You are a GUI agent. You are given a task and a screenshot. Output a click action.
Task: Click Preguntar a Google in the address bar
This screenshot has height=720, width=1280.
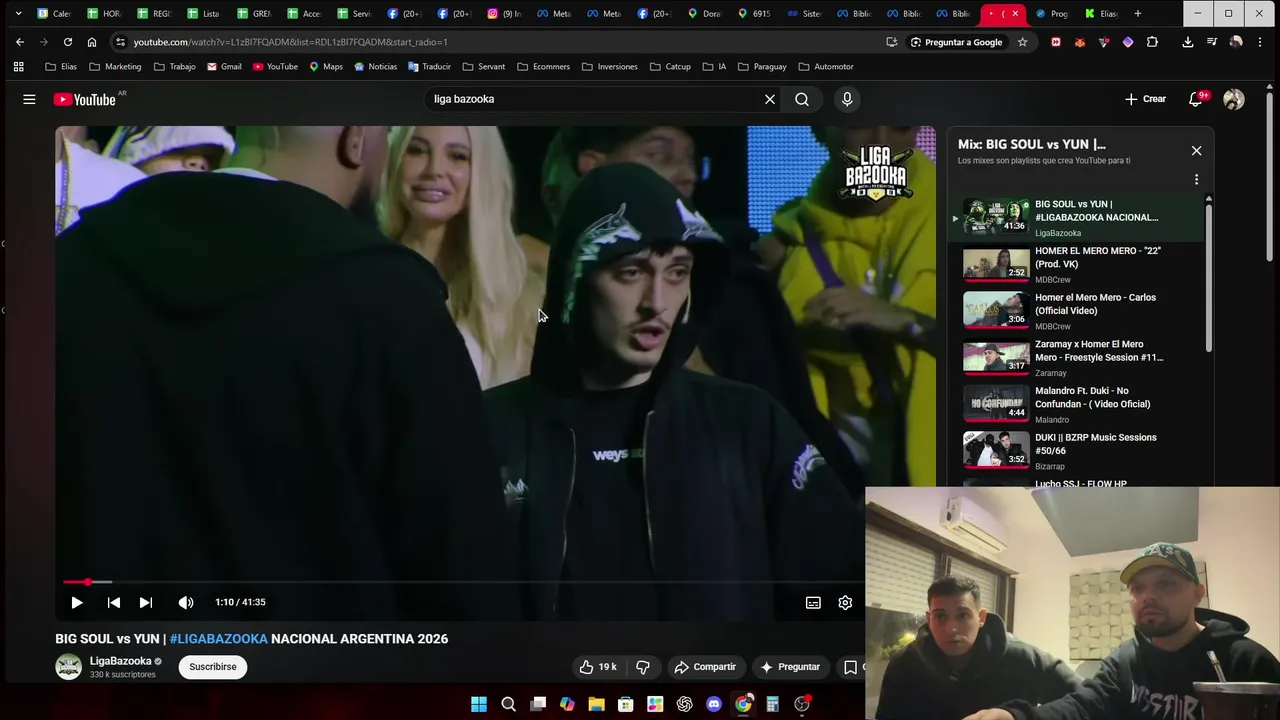pos(955,42)
